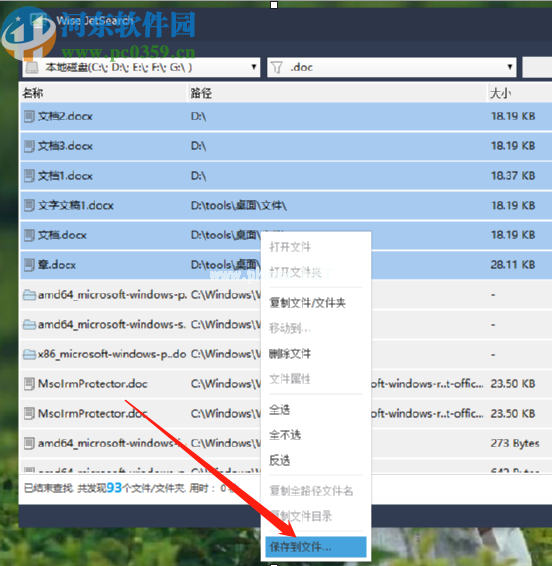Select 复制文件/文件夹 in context menu
The height and width of the screenshot is (566, 552).
308,302
